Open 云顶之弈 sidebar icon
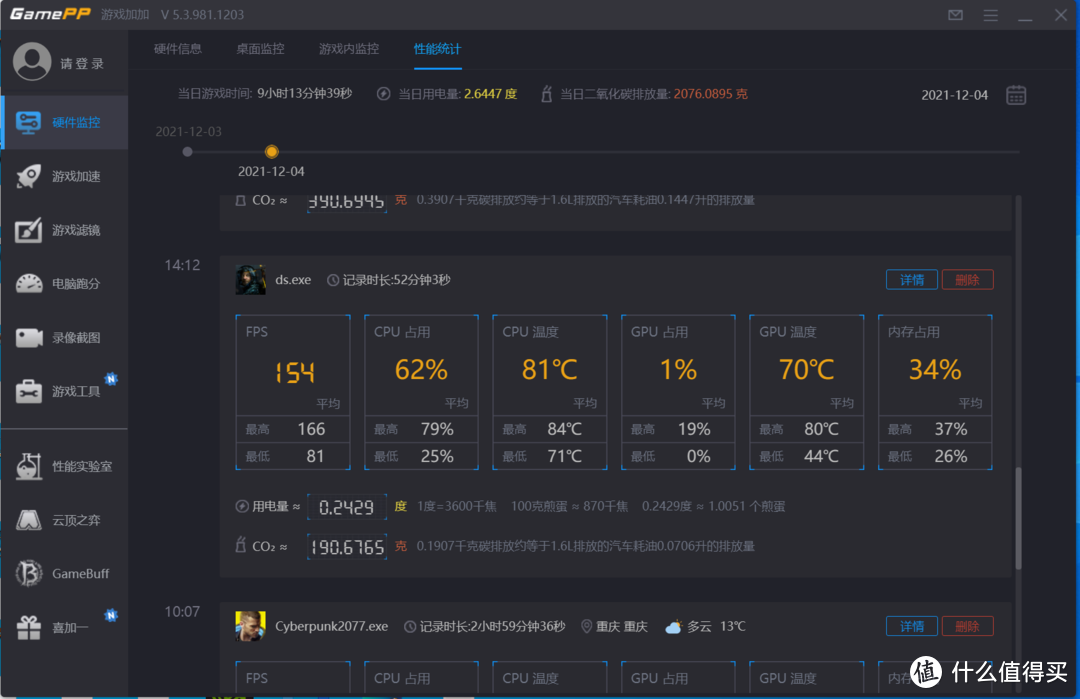The width and height of the screenshot is (1080, 699). point(29,520)
